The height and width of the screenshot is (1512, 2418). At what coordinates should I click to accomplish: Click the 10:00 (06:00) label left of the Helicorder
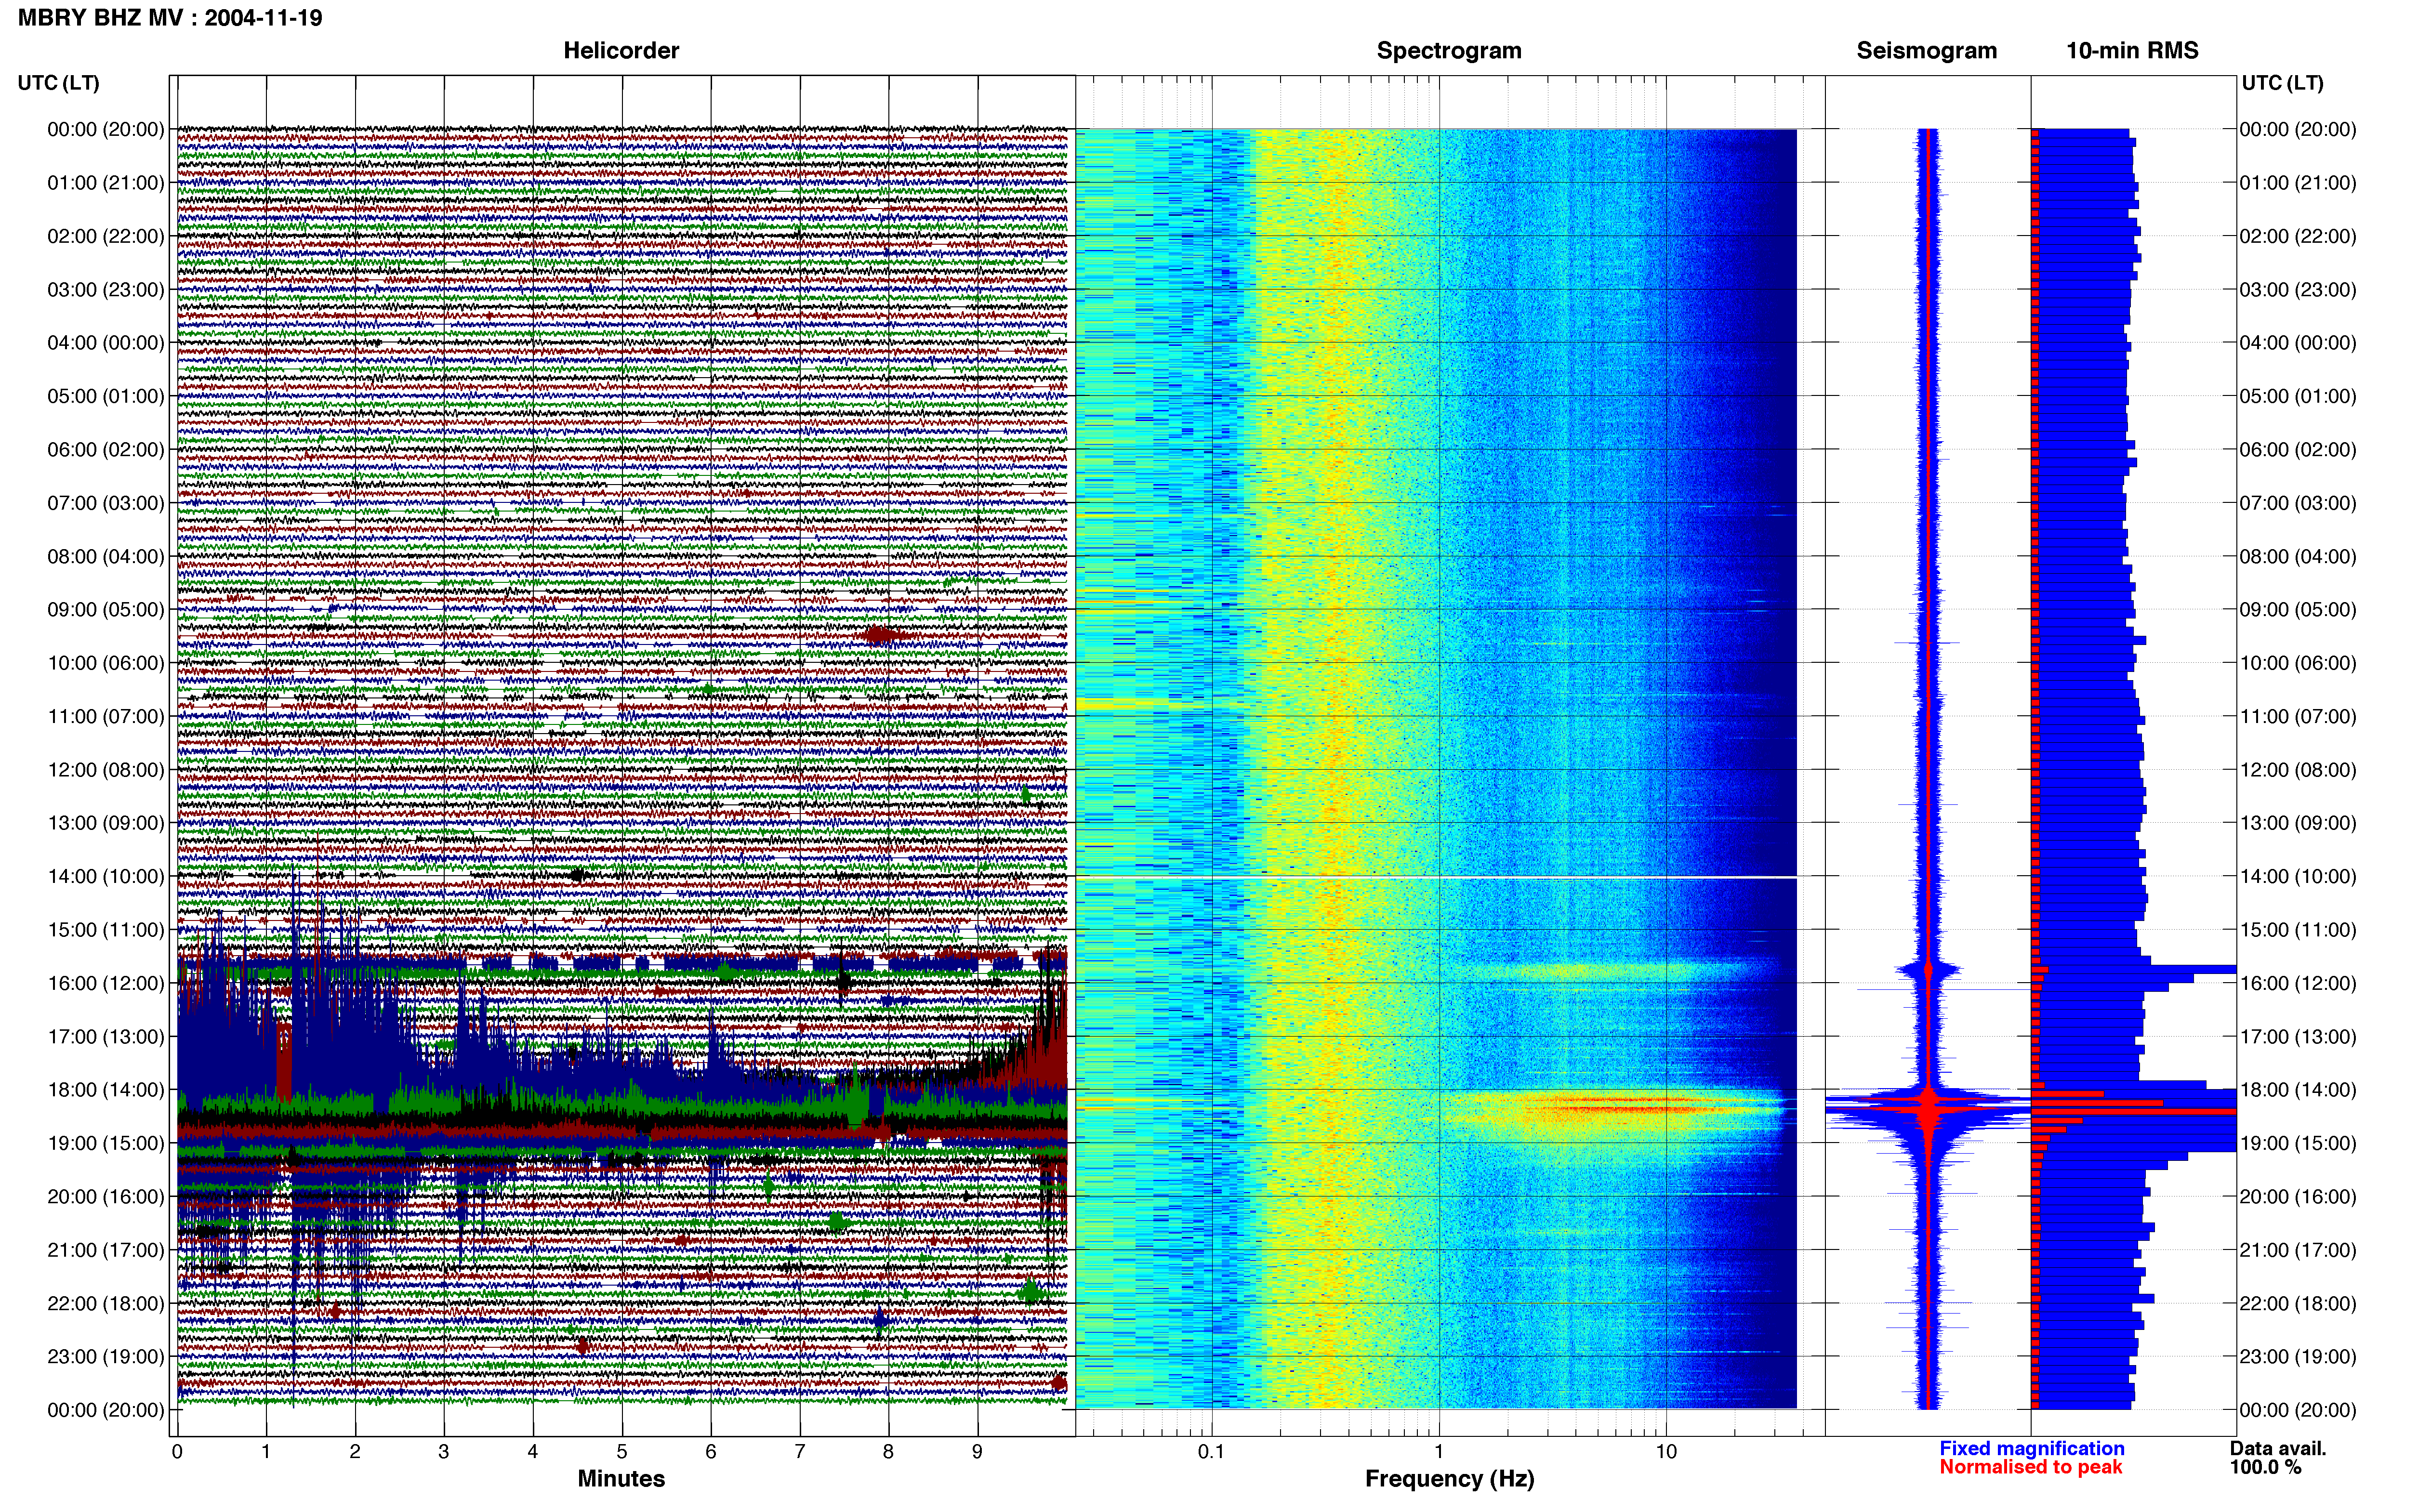tap(105, 662)
